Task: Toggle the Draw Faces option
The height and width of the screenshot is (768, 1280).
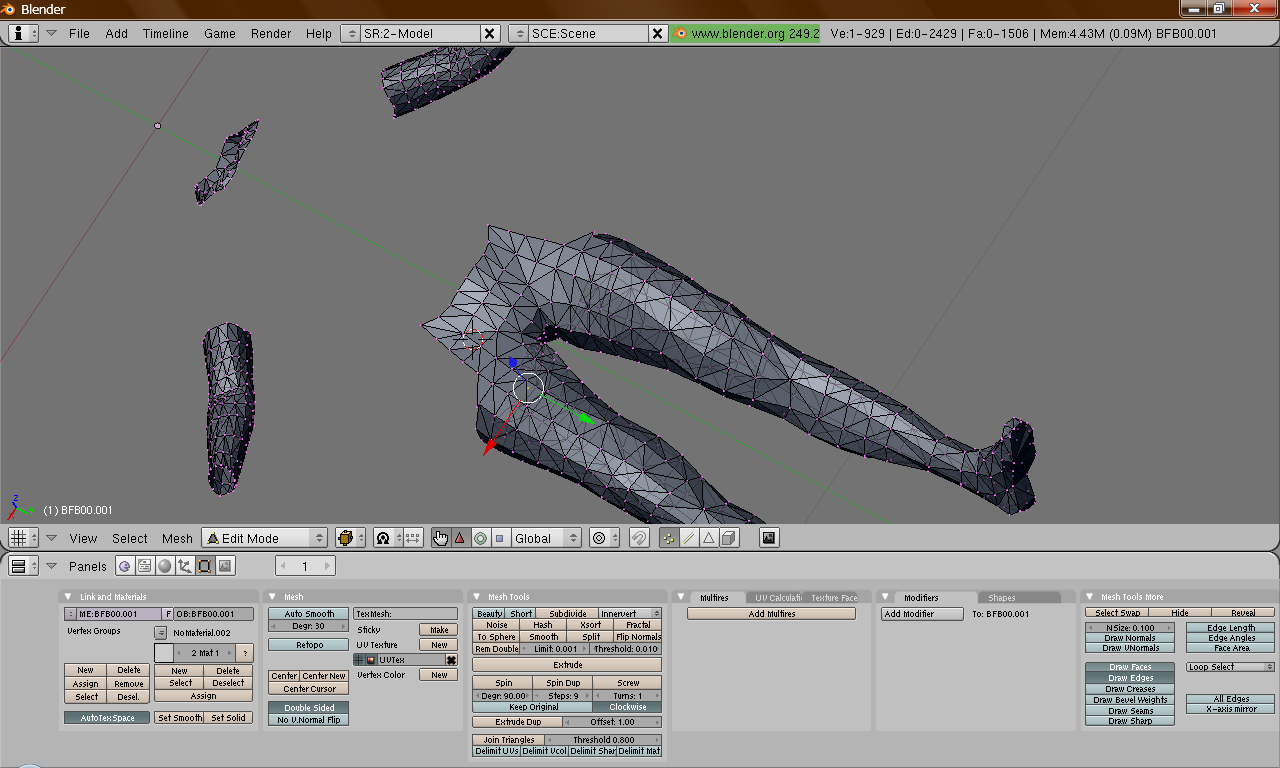Action: [1129, 667]
